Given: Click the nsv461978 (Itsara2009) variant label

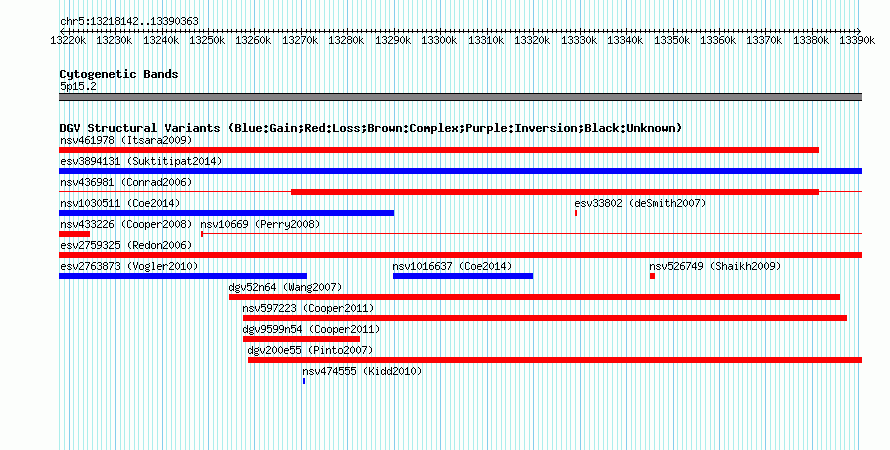Looking at the screenshot, I should click(x=126, y=140).
